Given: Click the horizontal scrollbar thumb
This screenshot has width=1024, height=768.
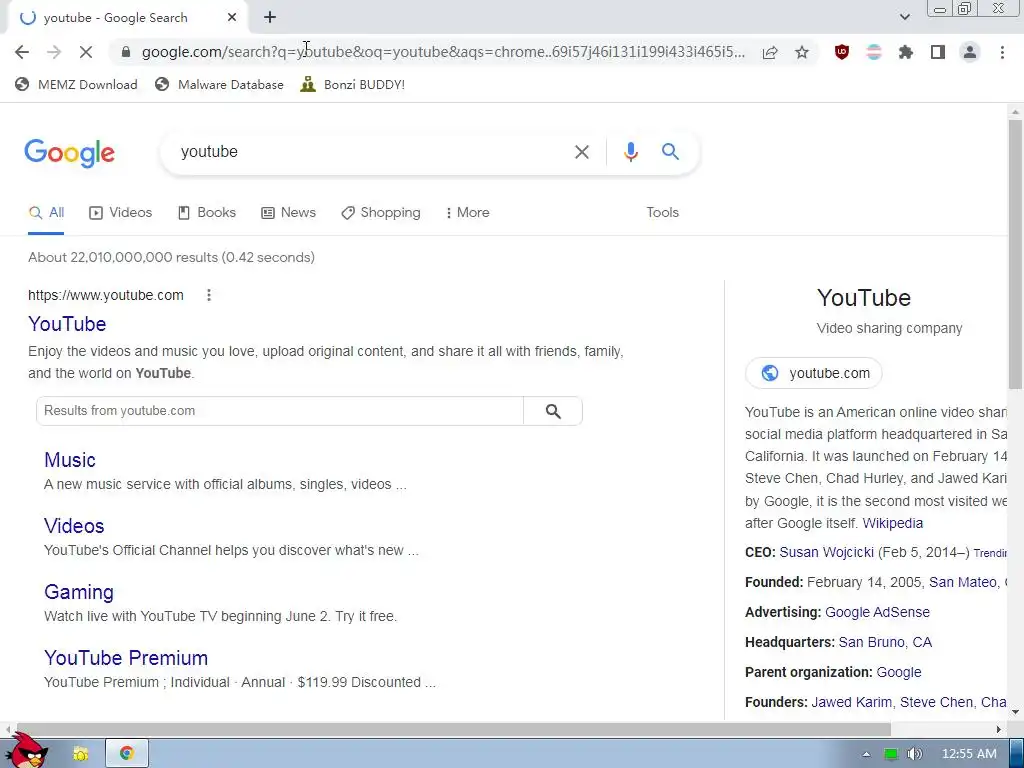Looking at the screenshot, I should 453,729.
